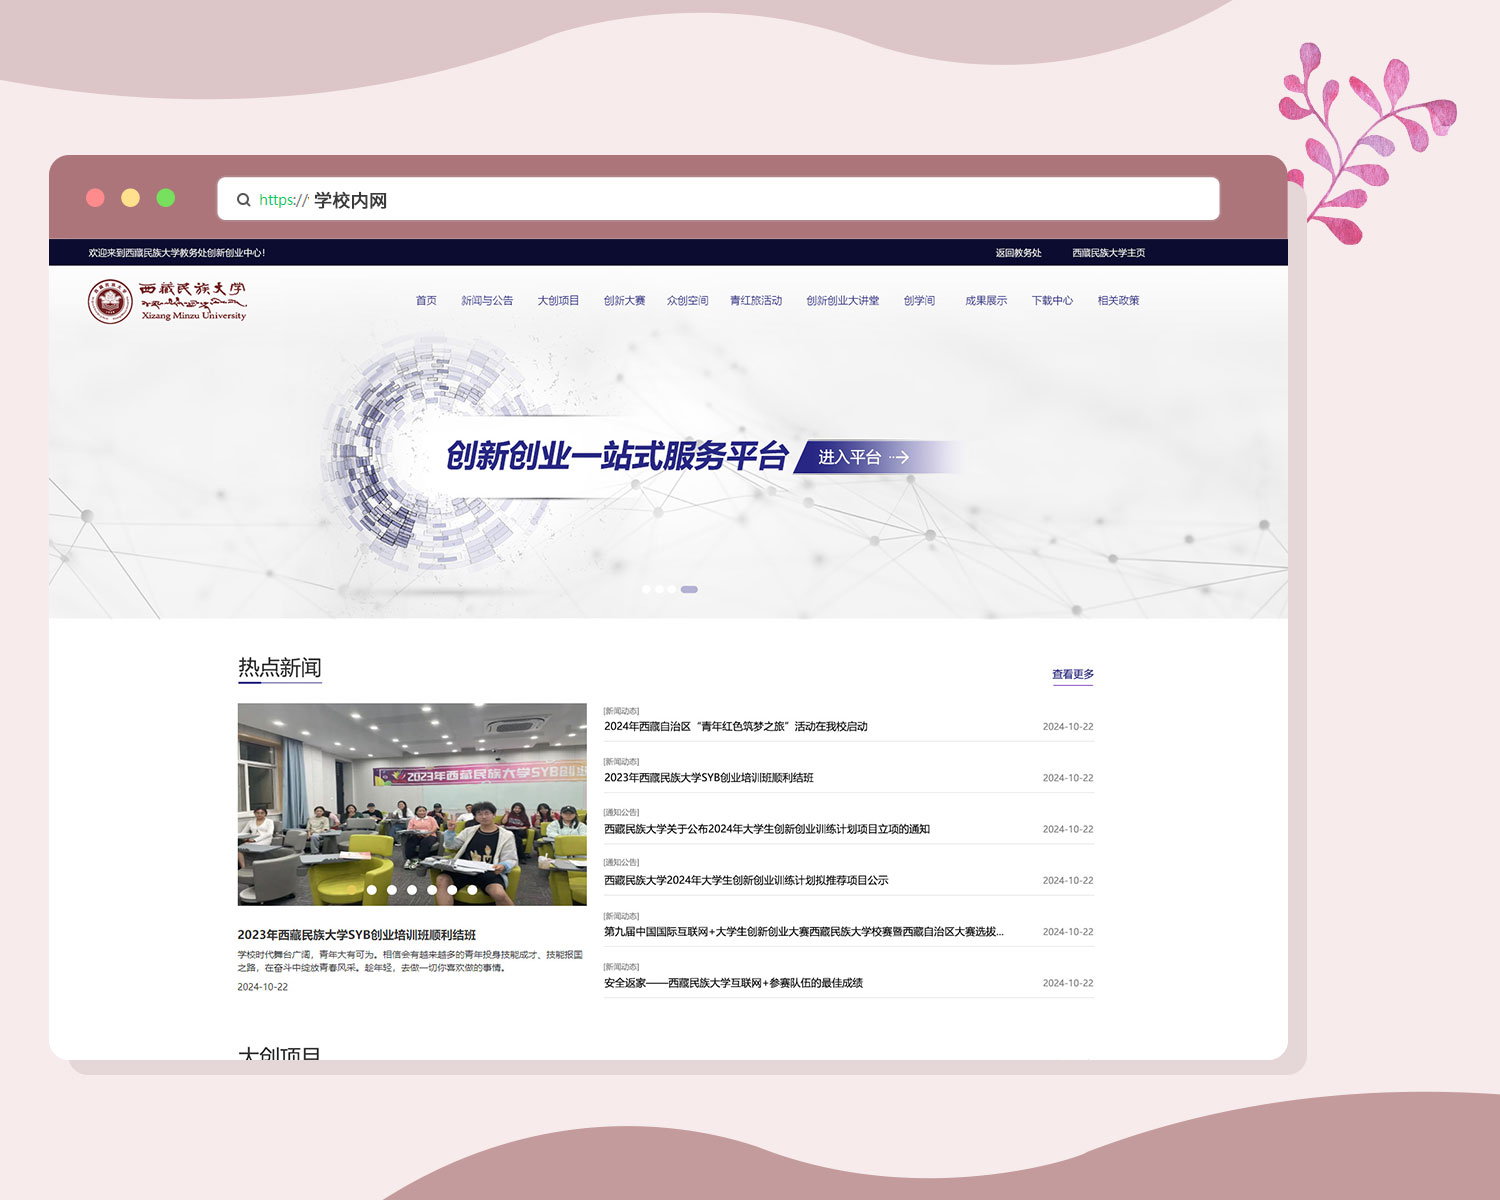
Task: Click the red window dot
Action: [x=96, y=198]
